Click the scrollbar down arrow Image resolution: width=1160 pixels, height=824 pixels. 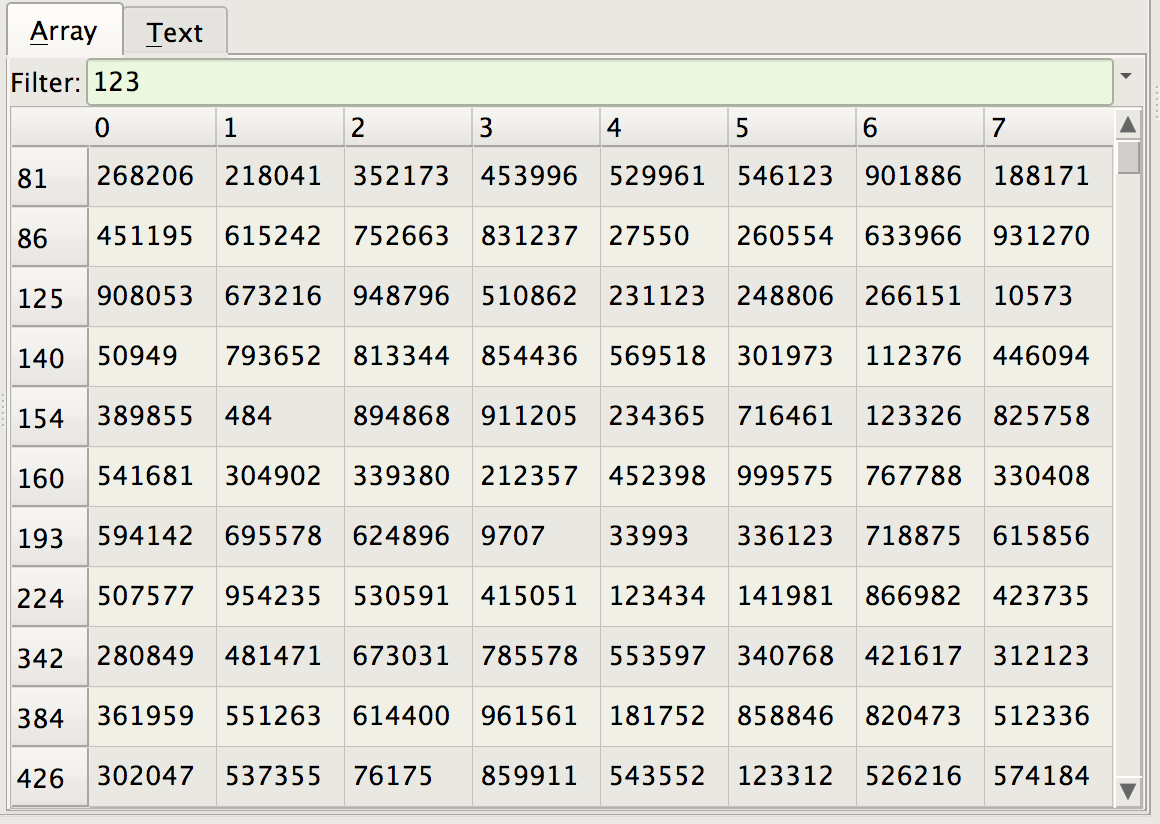click(x=1127, y=791)
